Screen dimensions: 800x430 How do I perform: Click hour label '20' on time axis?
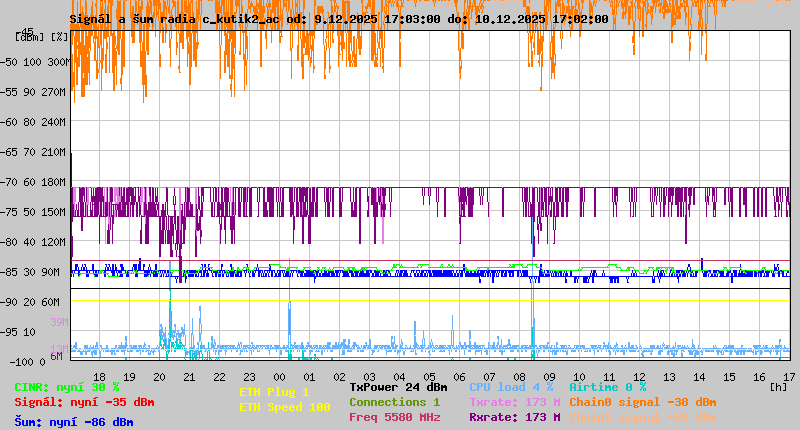click(x=160, y=377)
